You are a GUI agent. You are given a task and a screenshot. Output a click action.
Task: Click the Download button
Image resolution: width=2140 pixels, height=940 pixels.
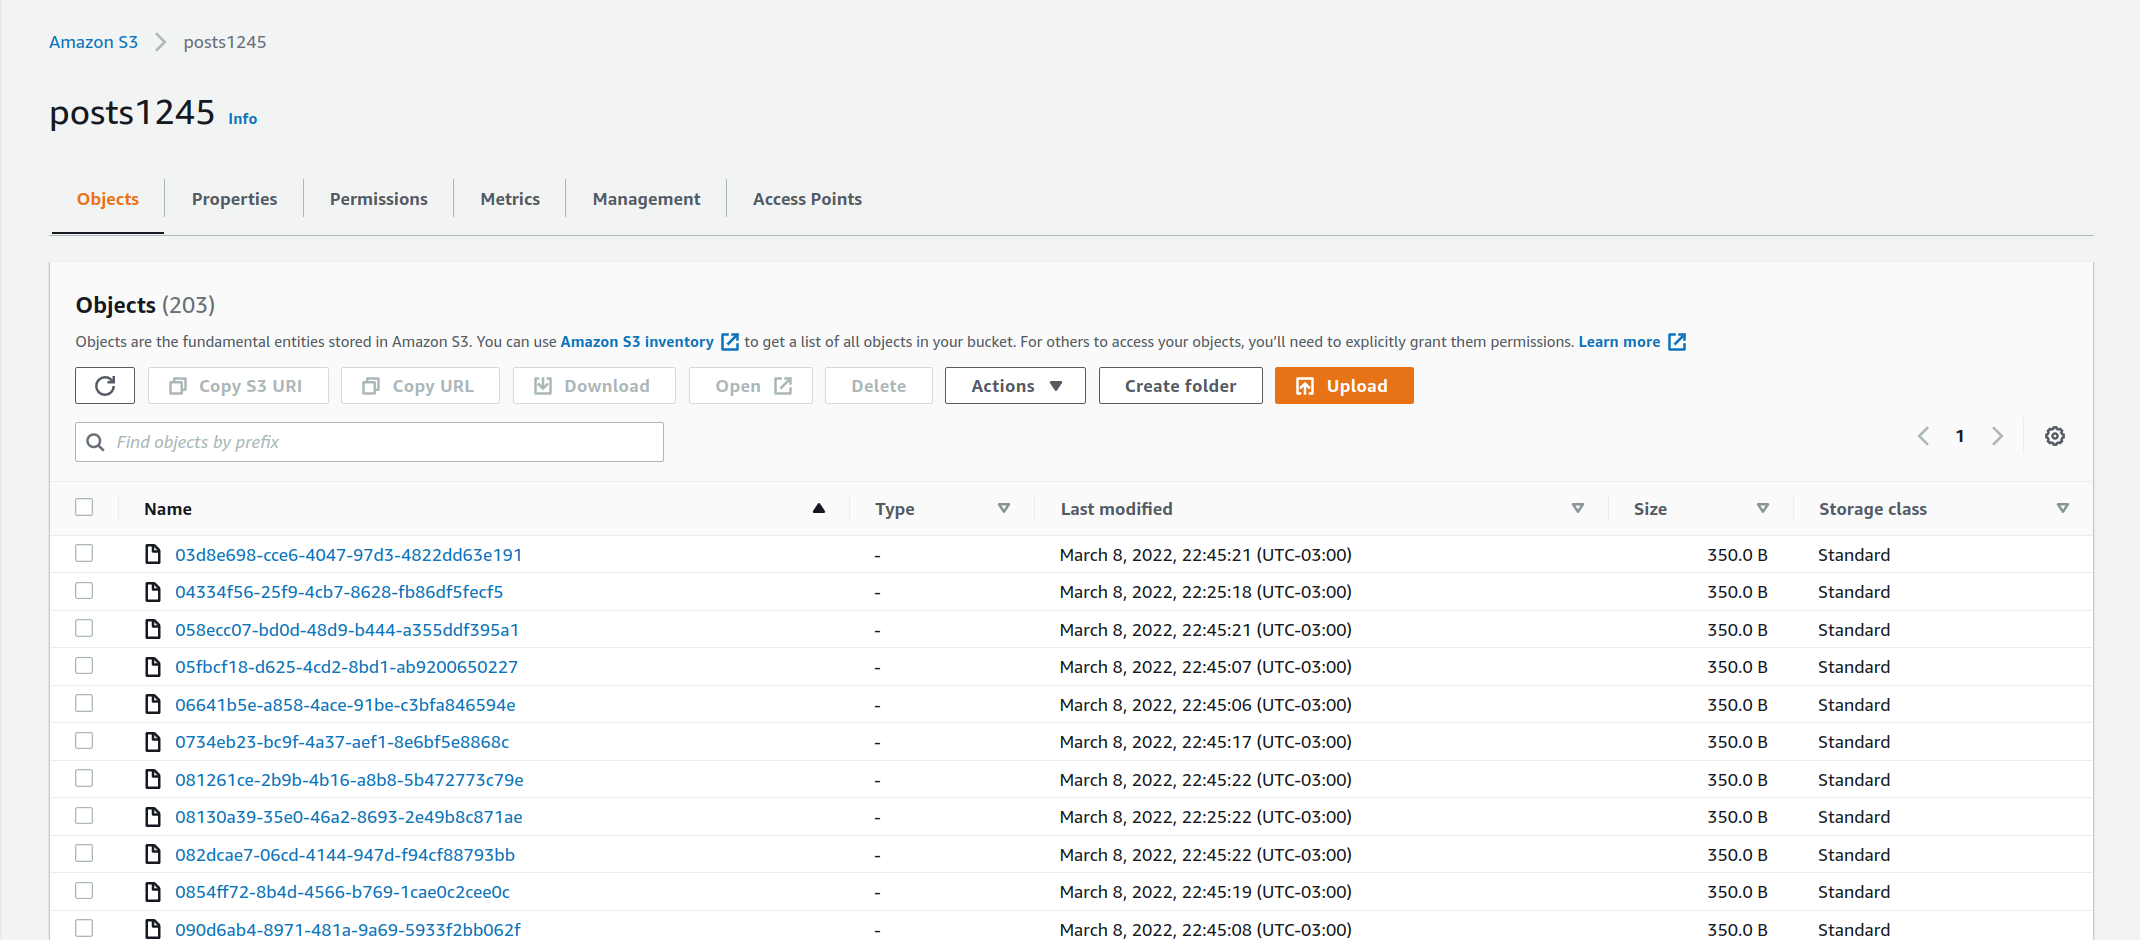(594, 386)
